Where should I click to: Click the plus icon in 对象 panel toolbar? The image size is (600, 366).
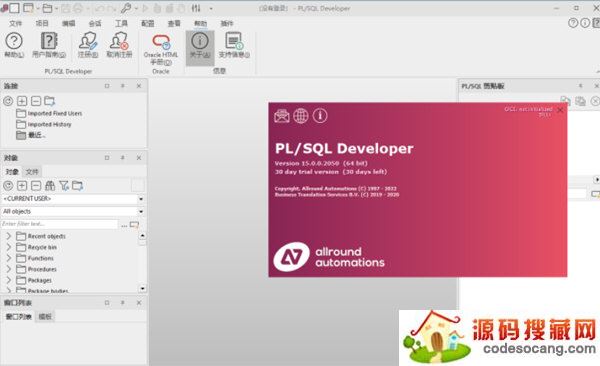(22, 186)
